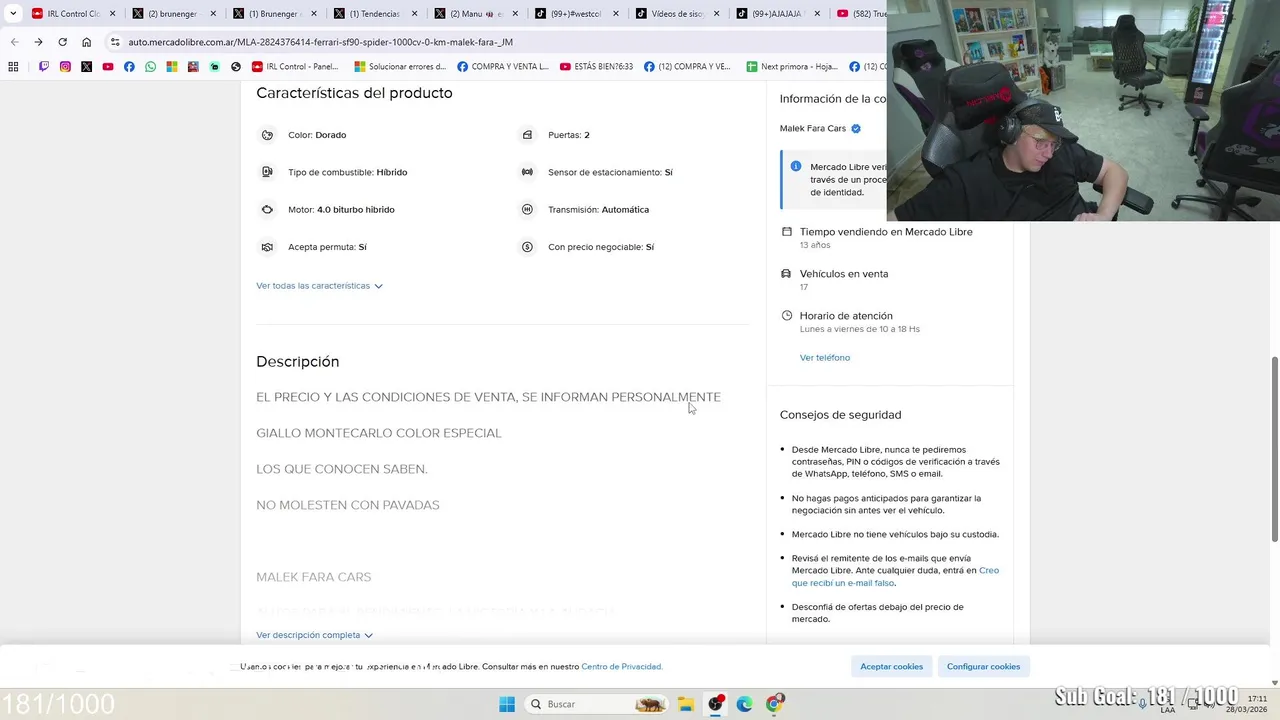1280x720 pixels.
Task: Click the calendar icon for Tiempo vendiendo
Action: point(786,231)
